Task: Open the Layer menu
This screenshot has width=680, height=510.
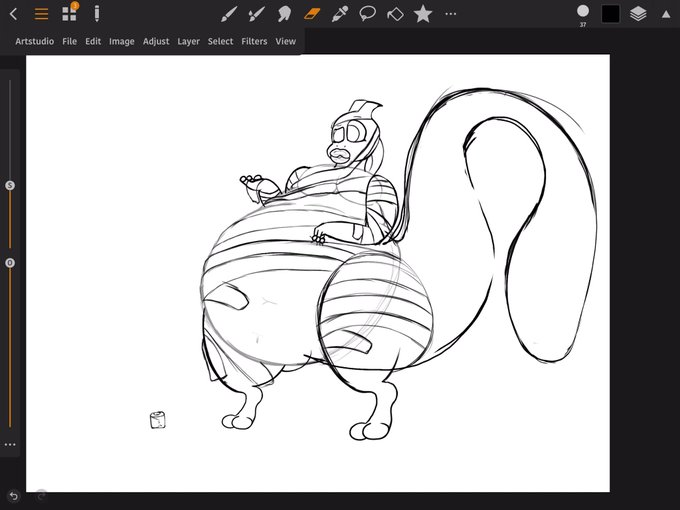Action: (188, 42)
